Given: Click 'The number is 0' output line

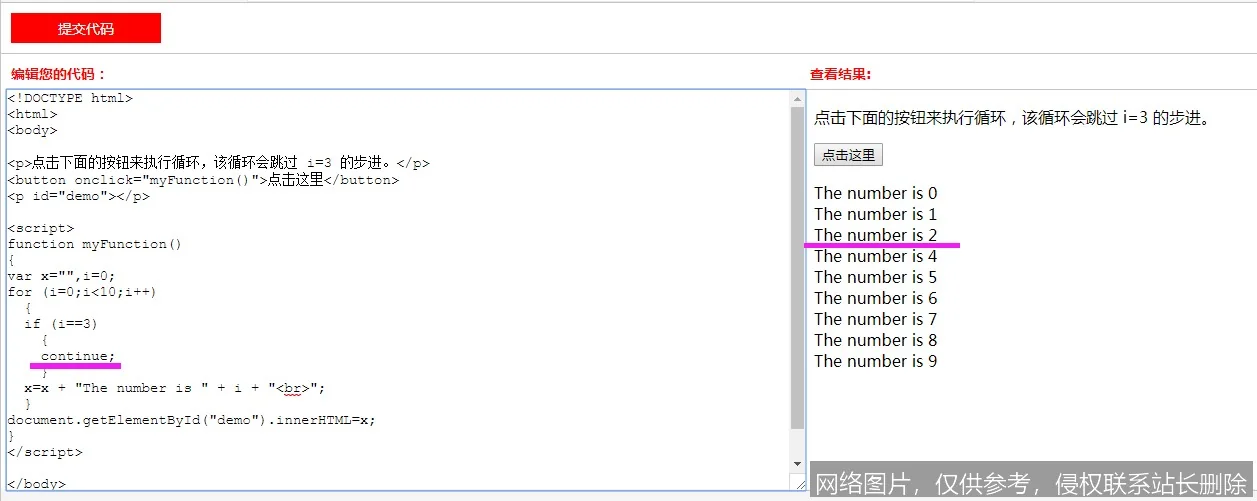Looking at the screenshot, I should tap(875, 193).
